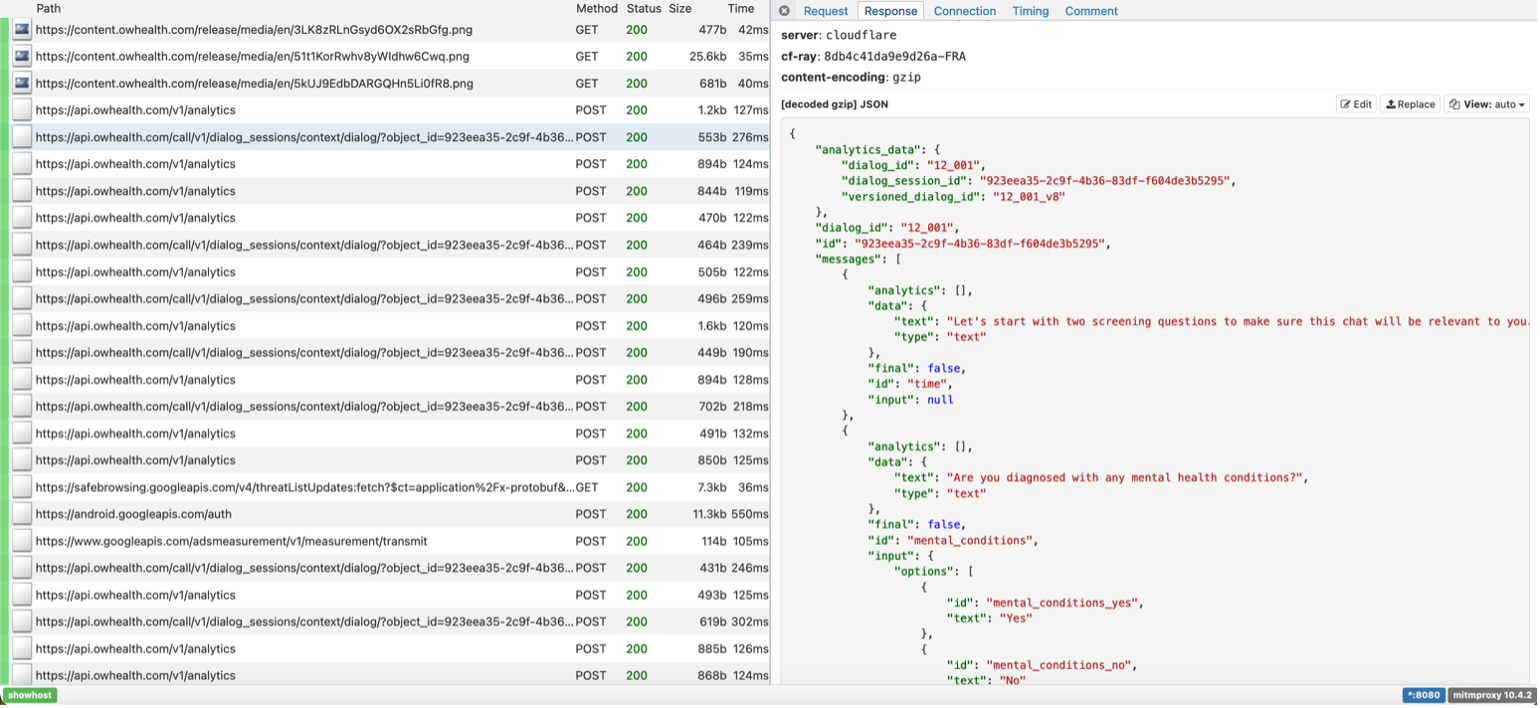Screen dimensions: 1540x708
Task: Open the Timing tab
Action: click(1030, 11)
